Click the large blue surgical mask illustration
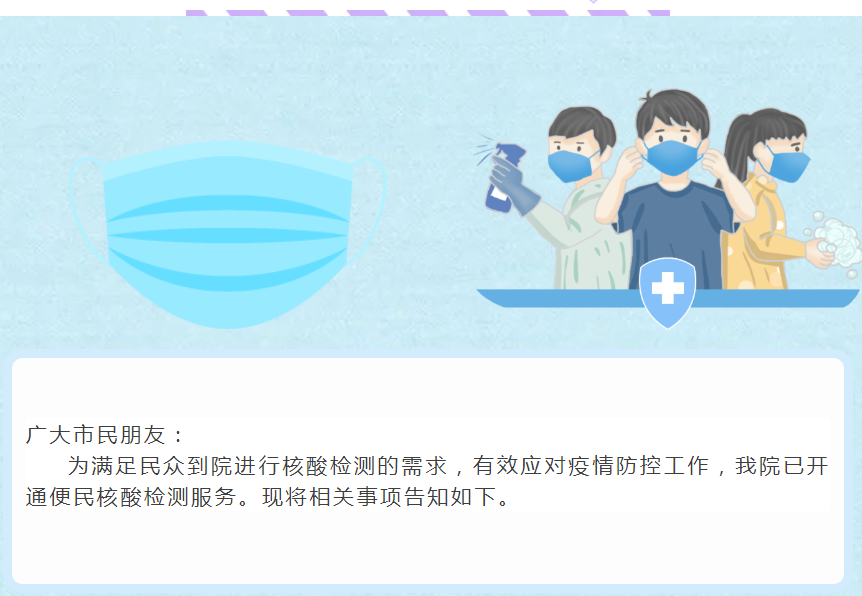The height and width of the screenshot is (596, 862). click(x=228, y=235)
